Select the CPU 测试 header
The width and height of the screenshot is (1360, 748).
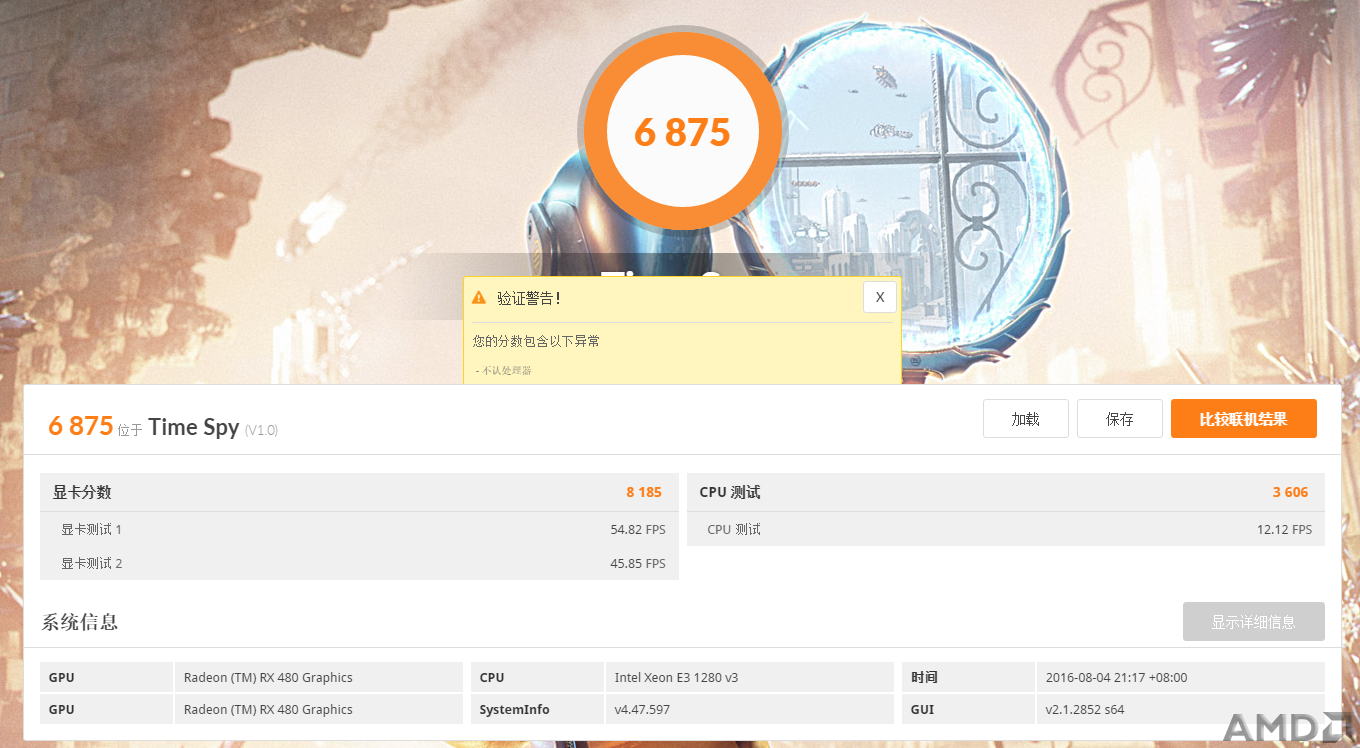[x=1006, y=492]
